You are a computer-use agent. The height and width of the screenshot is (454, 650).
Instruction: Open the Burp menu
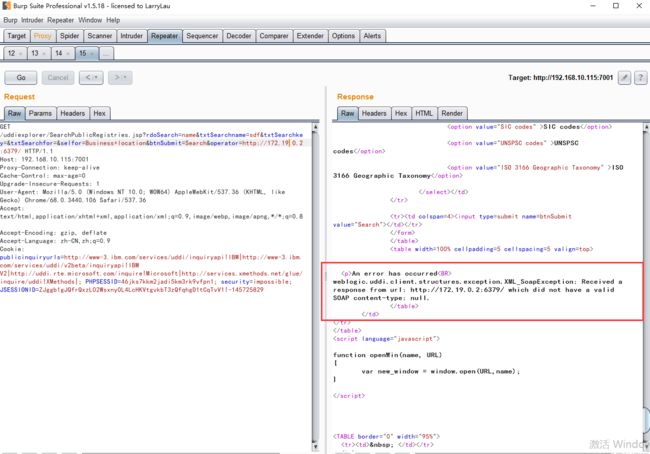click(10, 20)
